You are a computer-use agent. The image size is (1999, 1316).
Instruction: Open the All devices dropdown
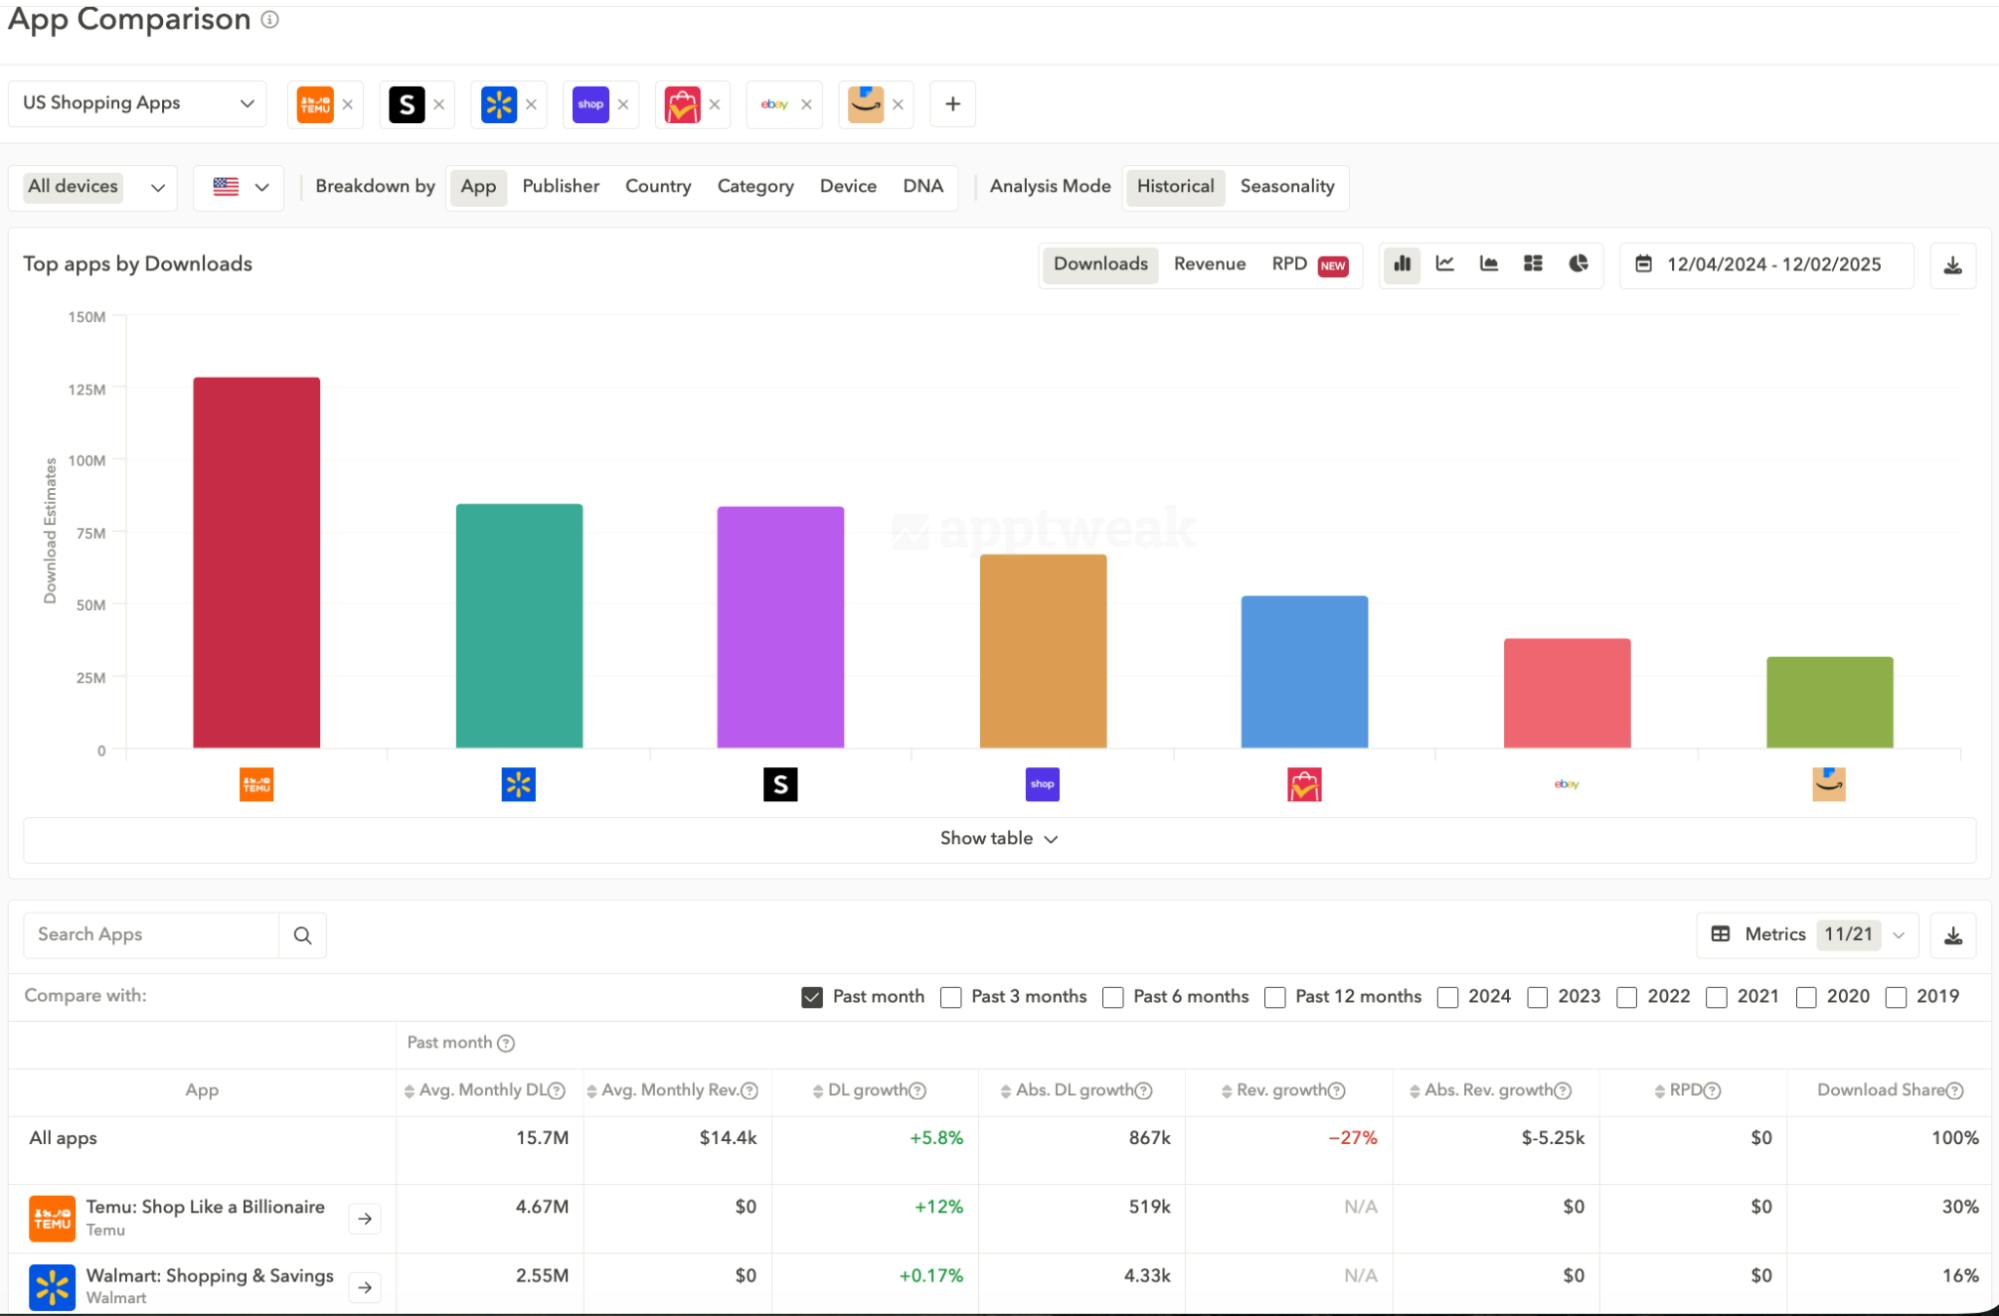click(x=92, y=187)
